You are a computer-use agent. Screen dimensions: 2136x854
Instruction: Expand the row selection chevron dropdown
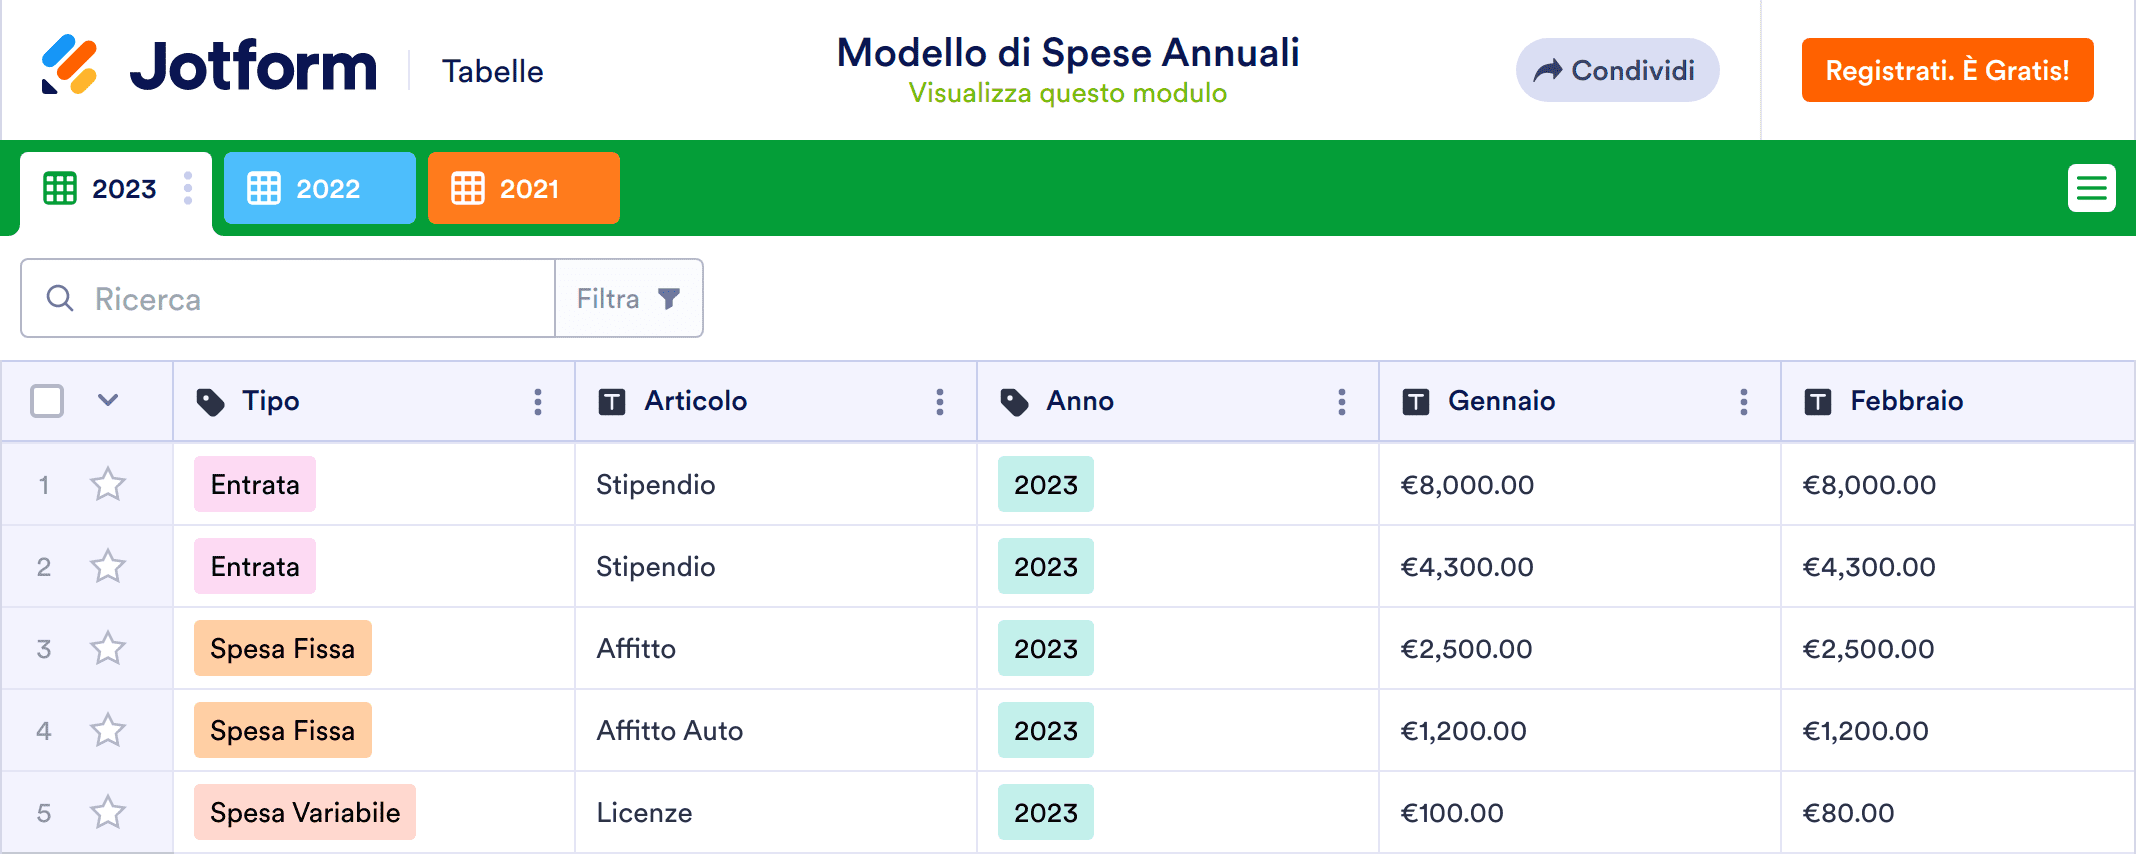(108, 401)
